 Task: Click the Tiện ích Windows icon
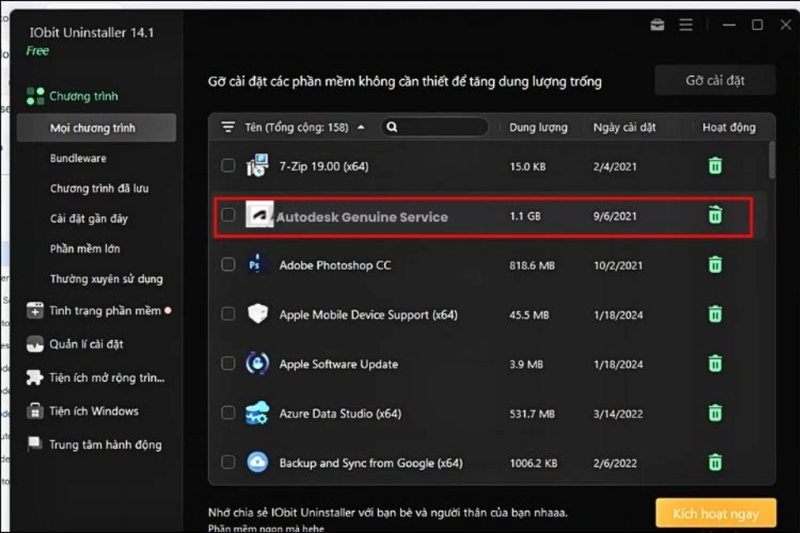click(35, 411)
